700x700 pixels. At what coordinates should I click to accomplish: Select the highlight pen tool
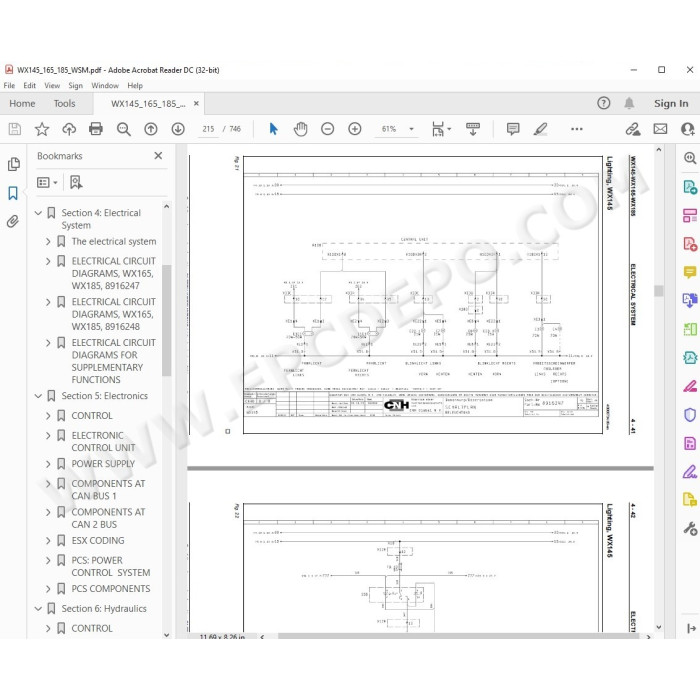(x=540, y=129)
